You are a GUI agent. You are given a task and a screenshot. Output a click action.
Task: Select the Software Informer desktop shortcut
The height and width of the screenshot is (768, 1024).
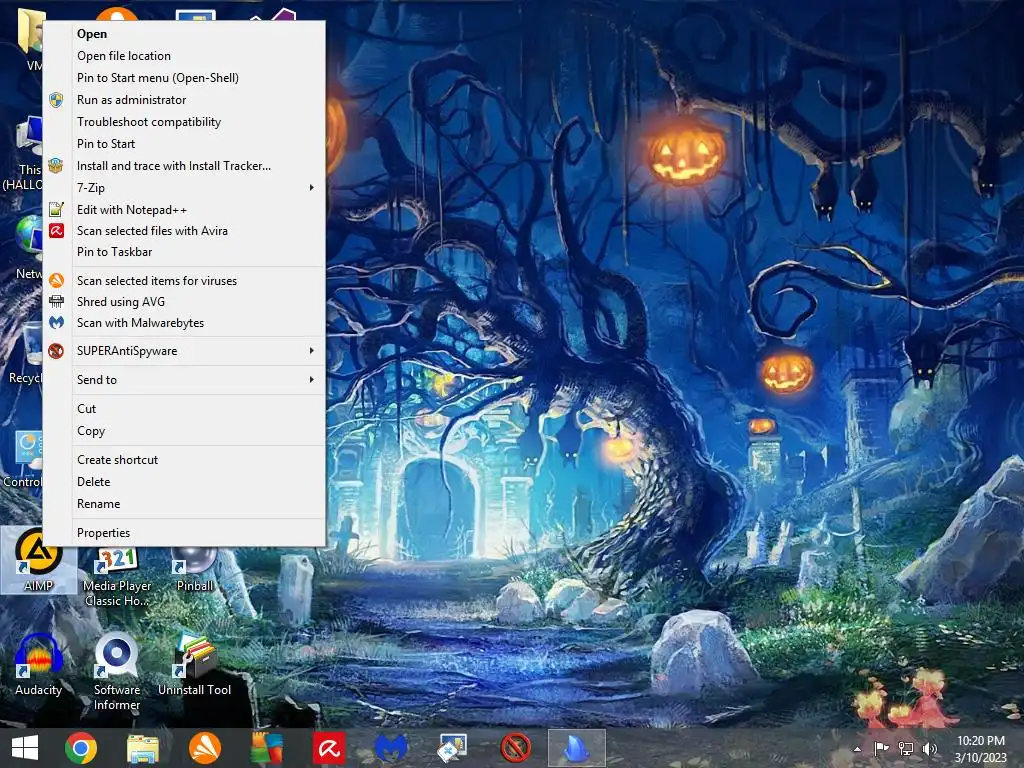click(117, 672)
